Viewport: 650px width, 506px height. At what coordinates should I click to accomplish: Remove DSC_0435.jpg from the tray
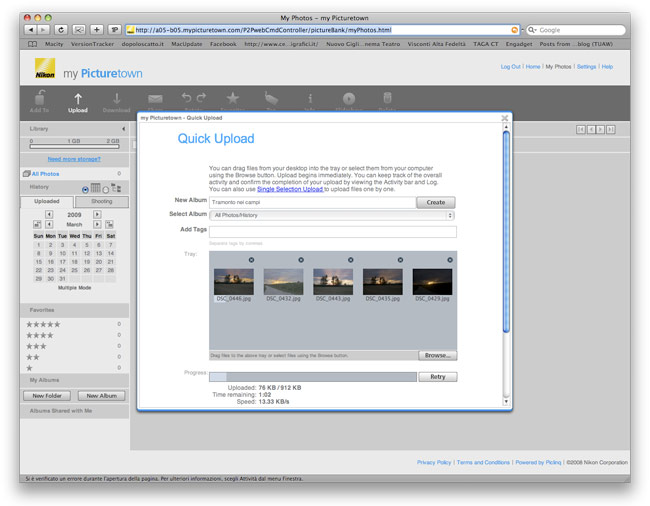(x=400, y=260)
